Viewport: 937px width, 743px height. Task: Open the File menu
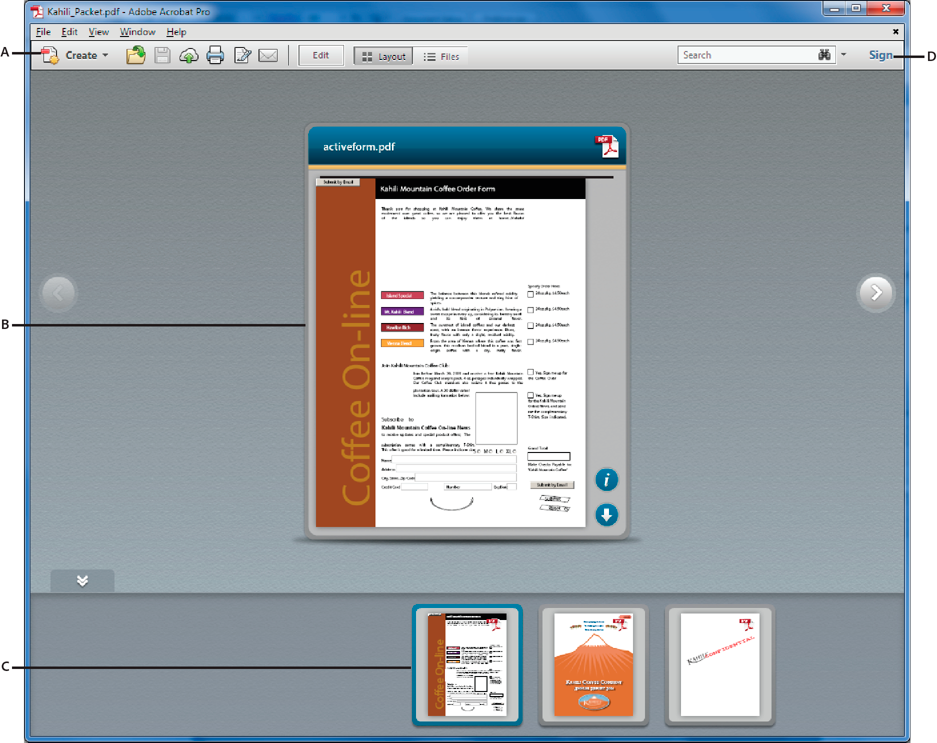[x=43, y=32]
